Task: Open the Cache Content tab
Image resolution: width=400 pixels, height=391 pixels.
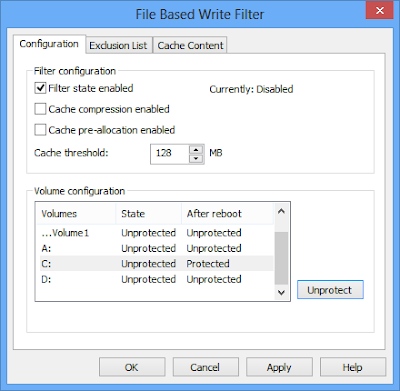Action: (x=190, y=45)
